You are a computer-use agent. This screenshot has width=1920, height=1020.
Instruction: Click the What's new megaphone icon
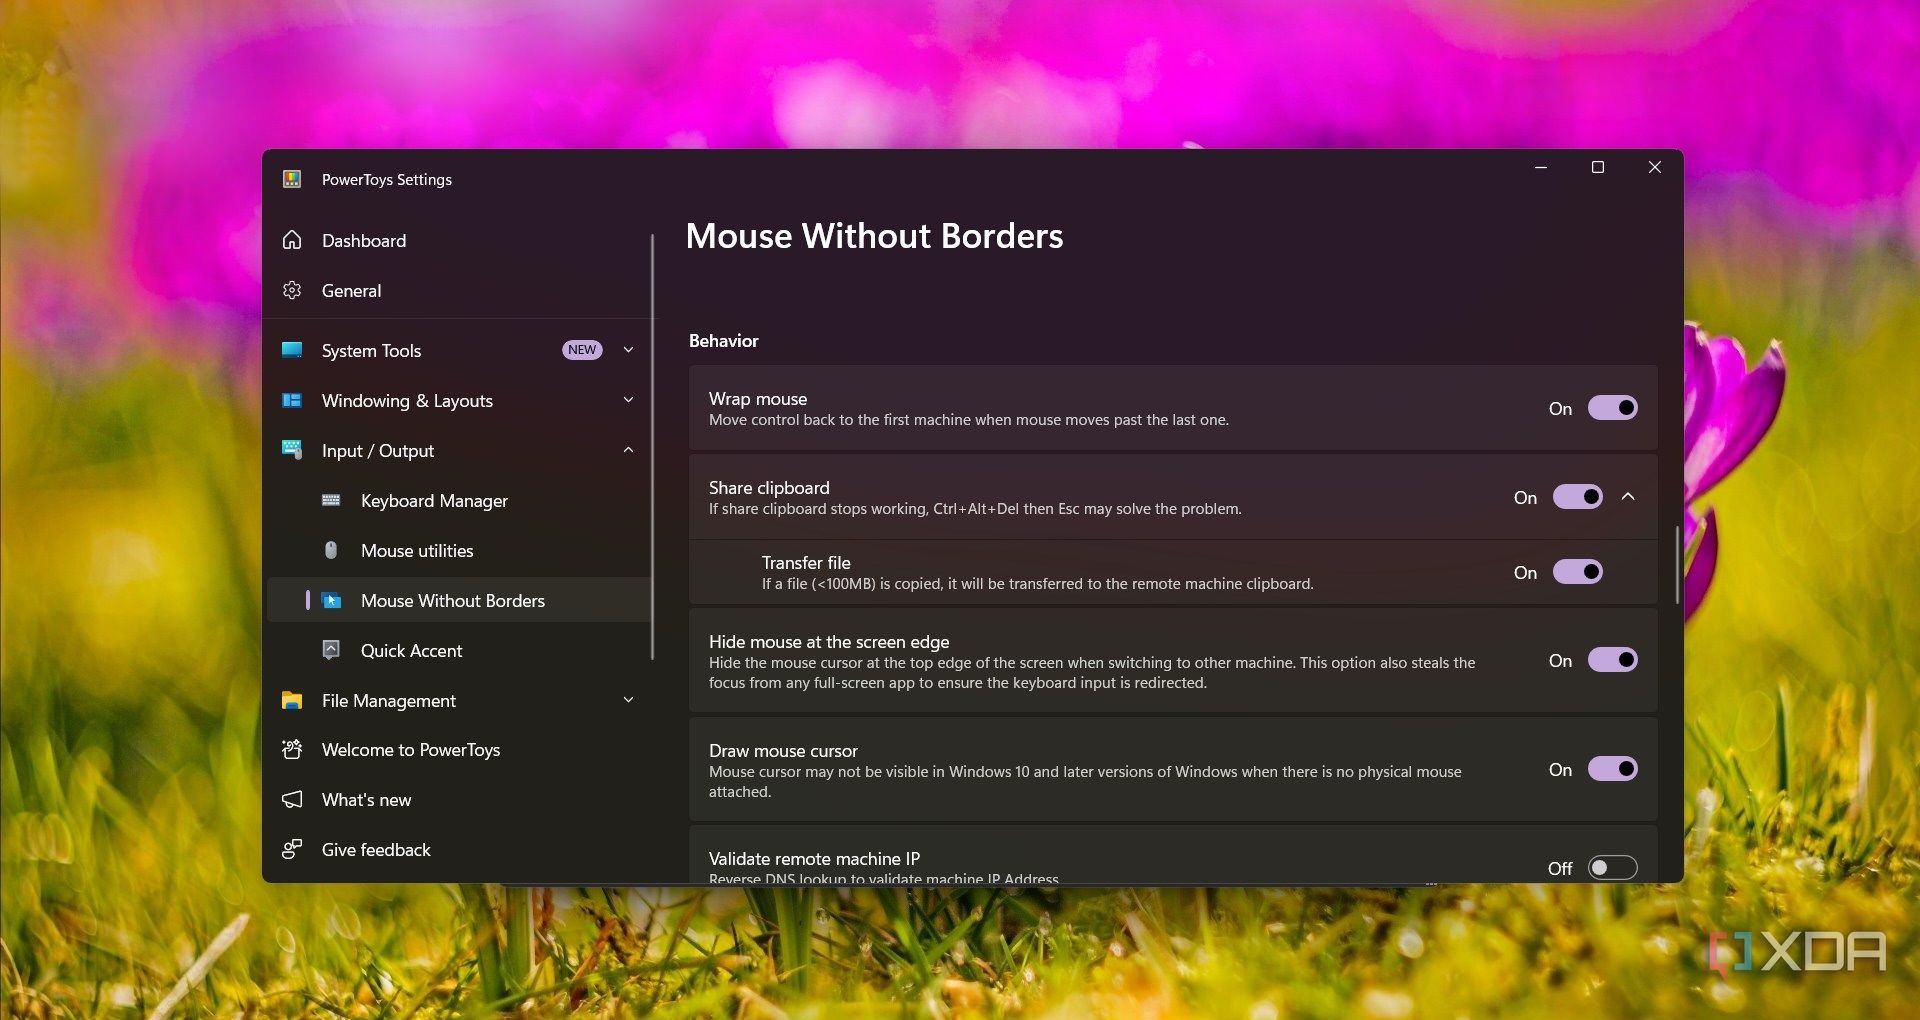(x=292, y=799)
